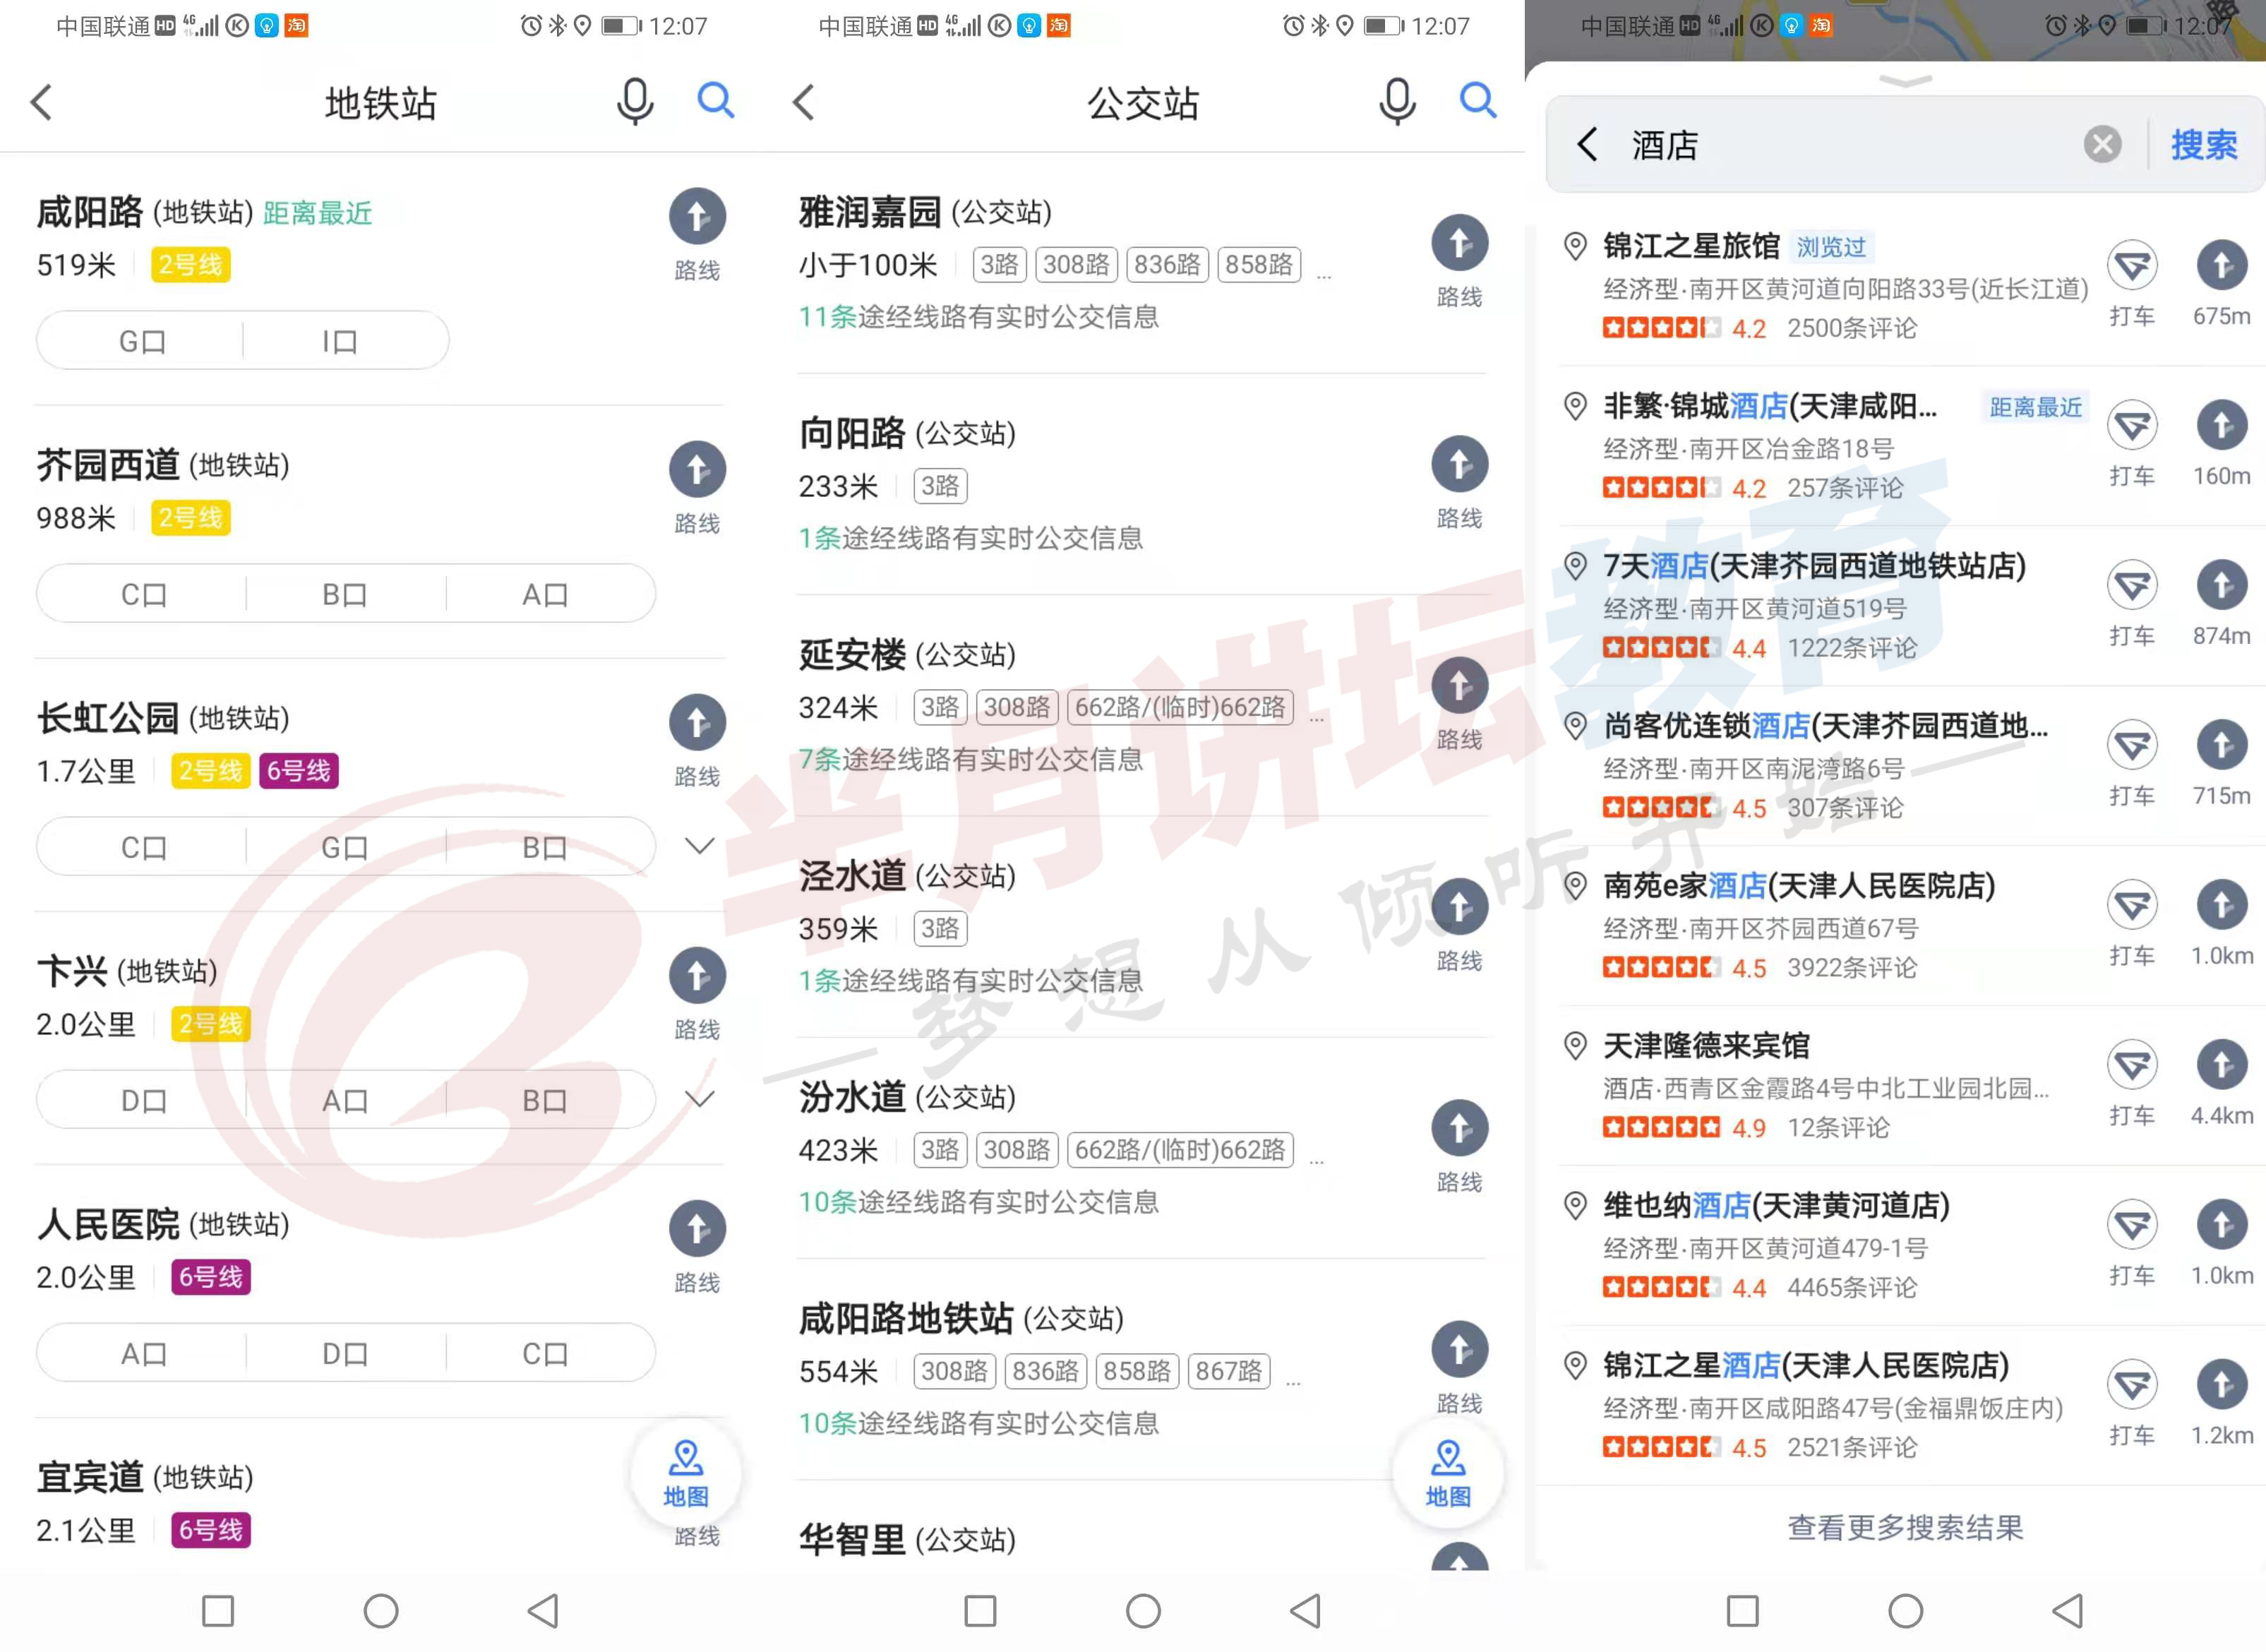Expand more exits for 卞兴 station
2266x1652 pixels.
point(699,1099)
